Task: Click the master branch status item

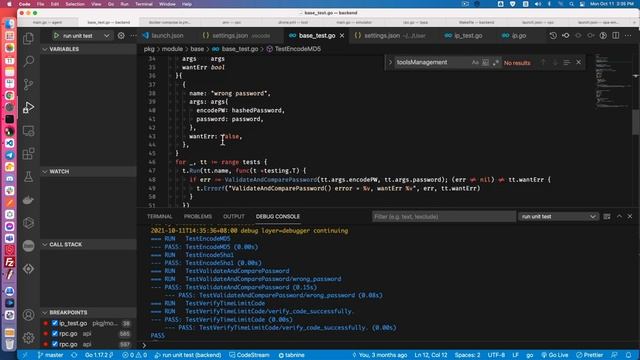Action: [x=50, y=355]
